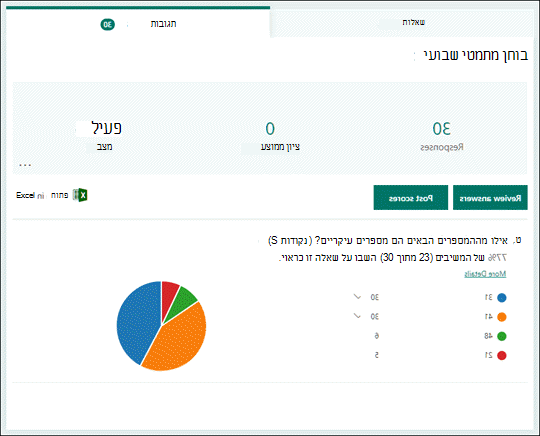540x436 pixels.
Task: Expand the chevron for answer 31
Action: pyautogui.click(x=357, y=297)
